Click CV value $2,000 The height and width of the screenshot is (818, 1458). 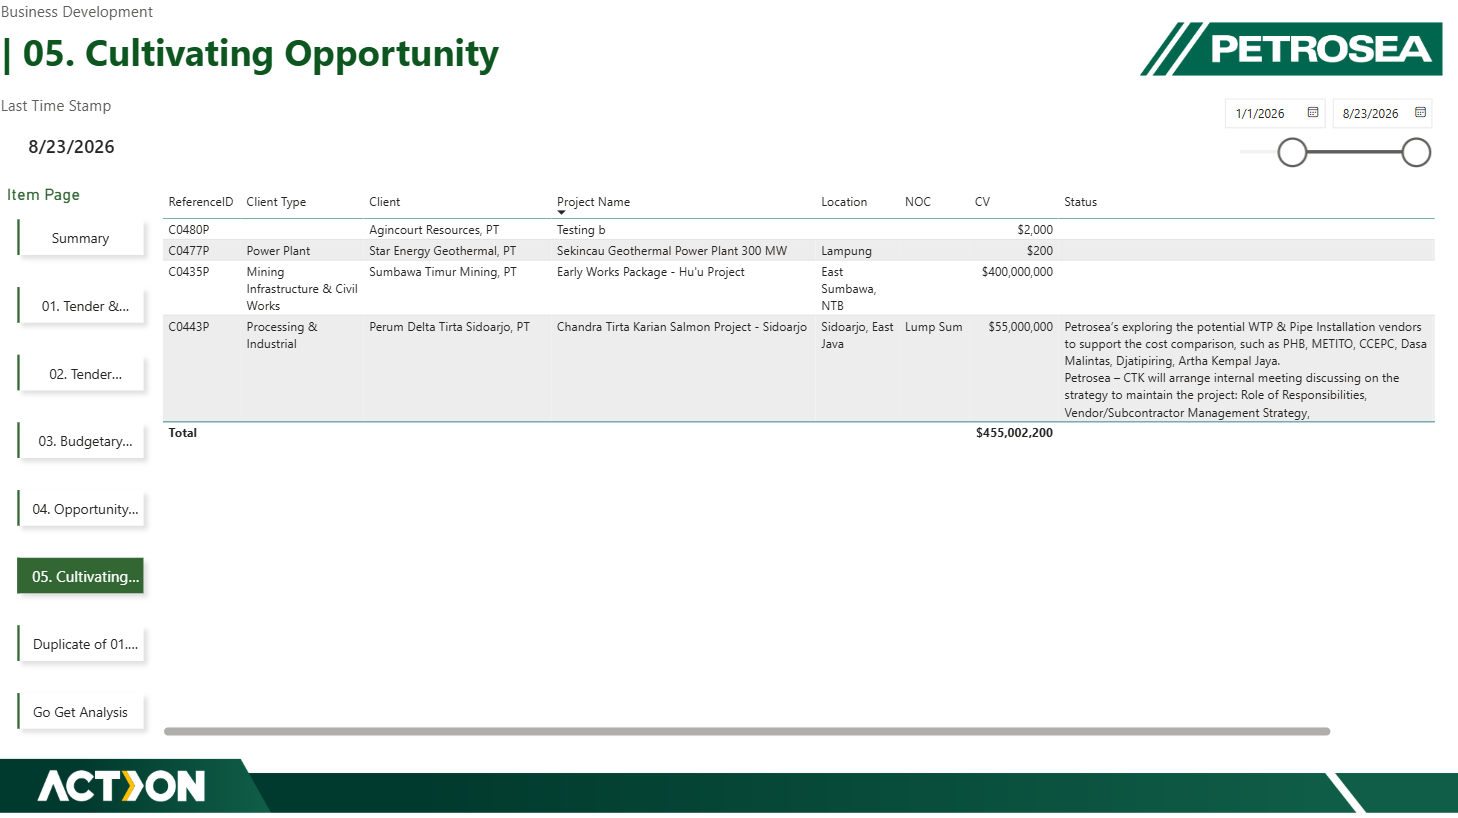[x=1035, y=230]
